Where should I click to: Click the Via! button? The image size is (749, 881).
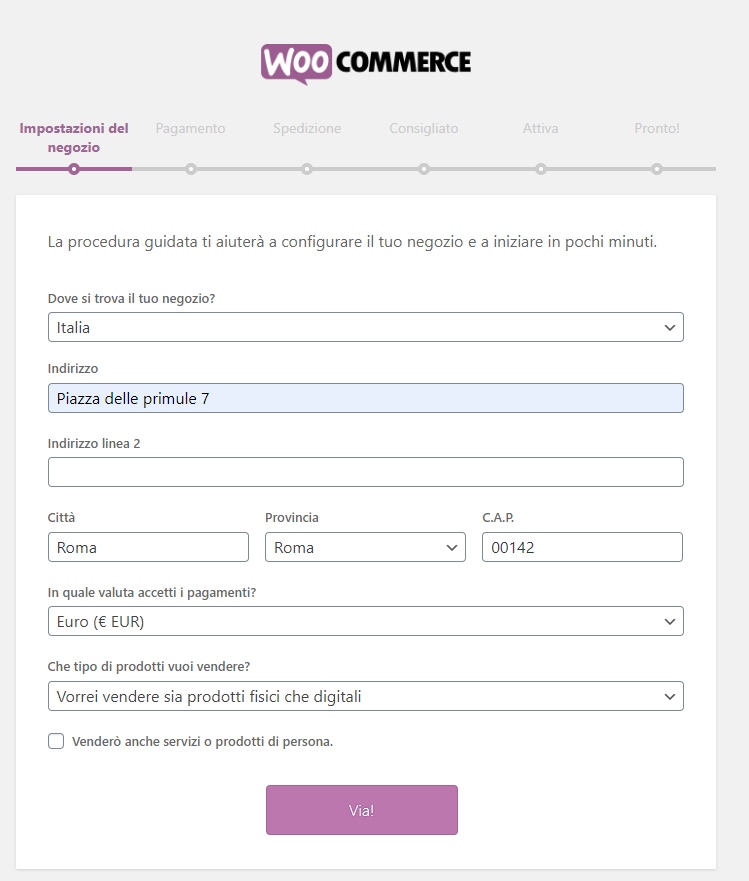pyautogui.click(x=361, y=810)
